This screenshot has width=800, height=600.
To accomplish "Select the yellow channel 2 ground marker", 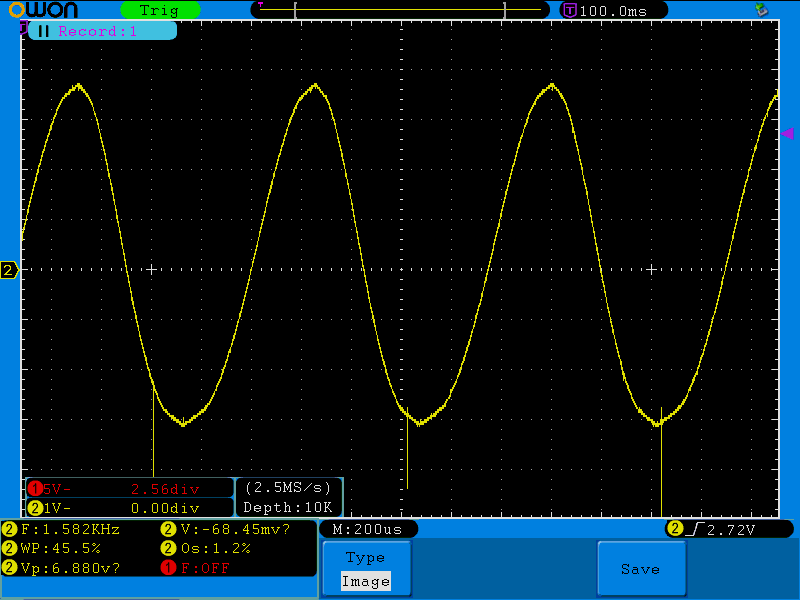I will coord(9,270).
